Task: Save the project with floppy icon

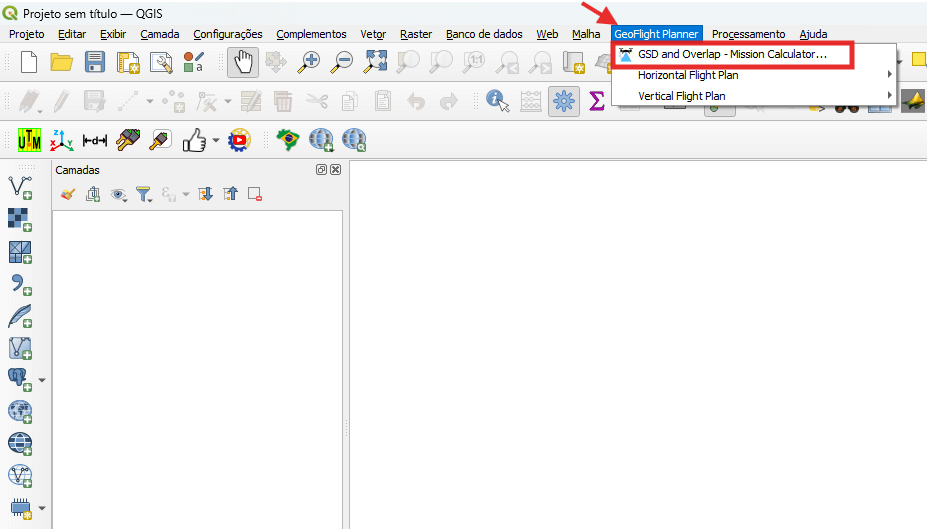Action: pos(95,62)
